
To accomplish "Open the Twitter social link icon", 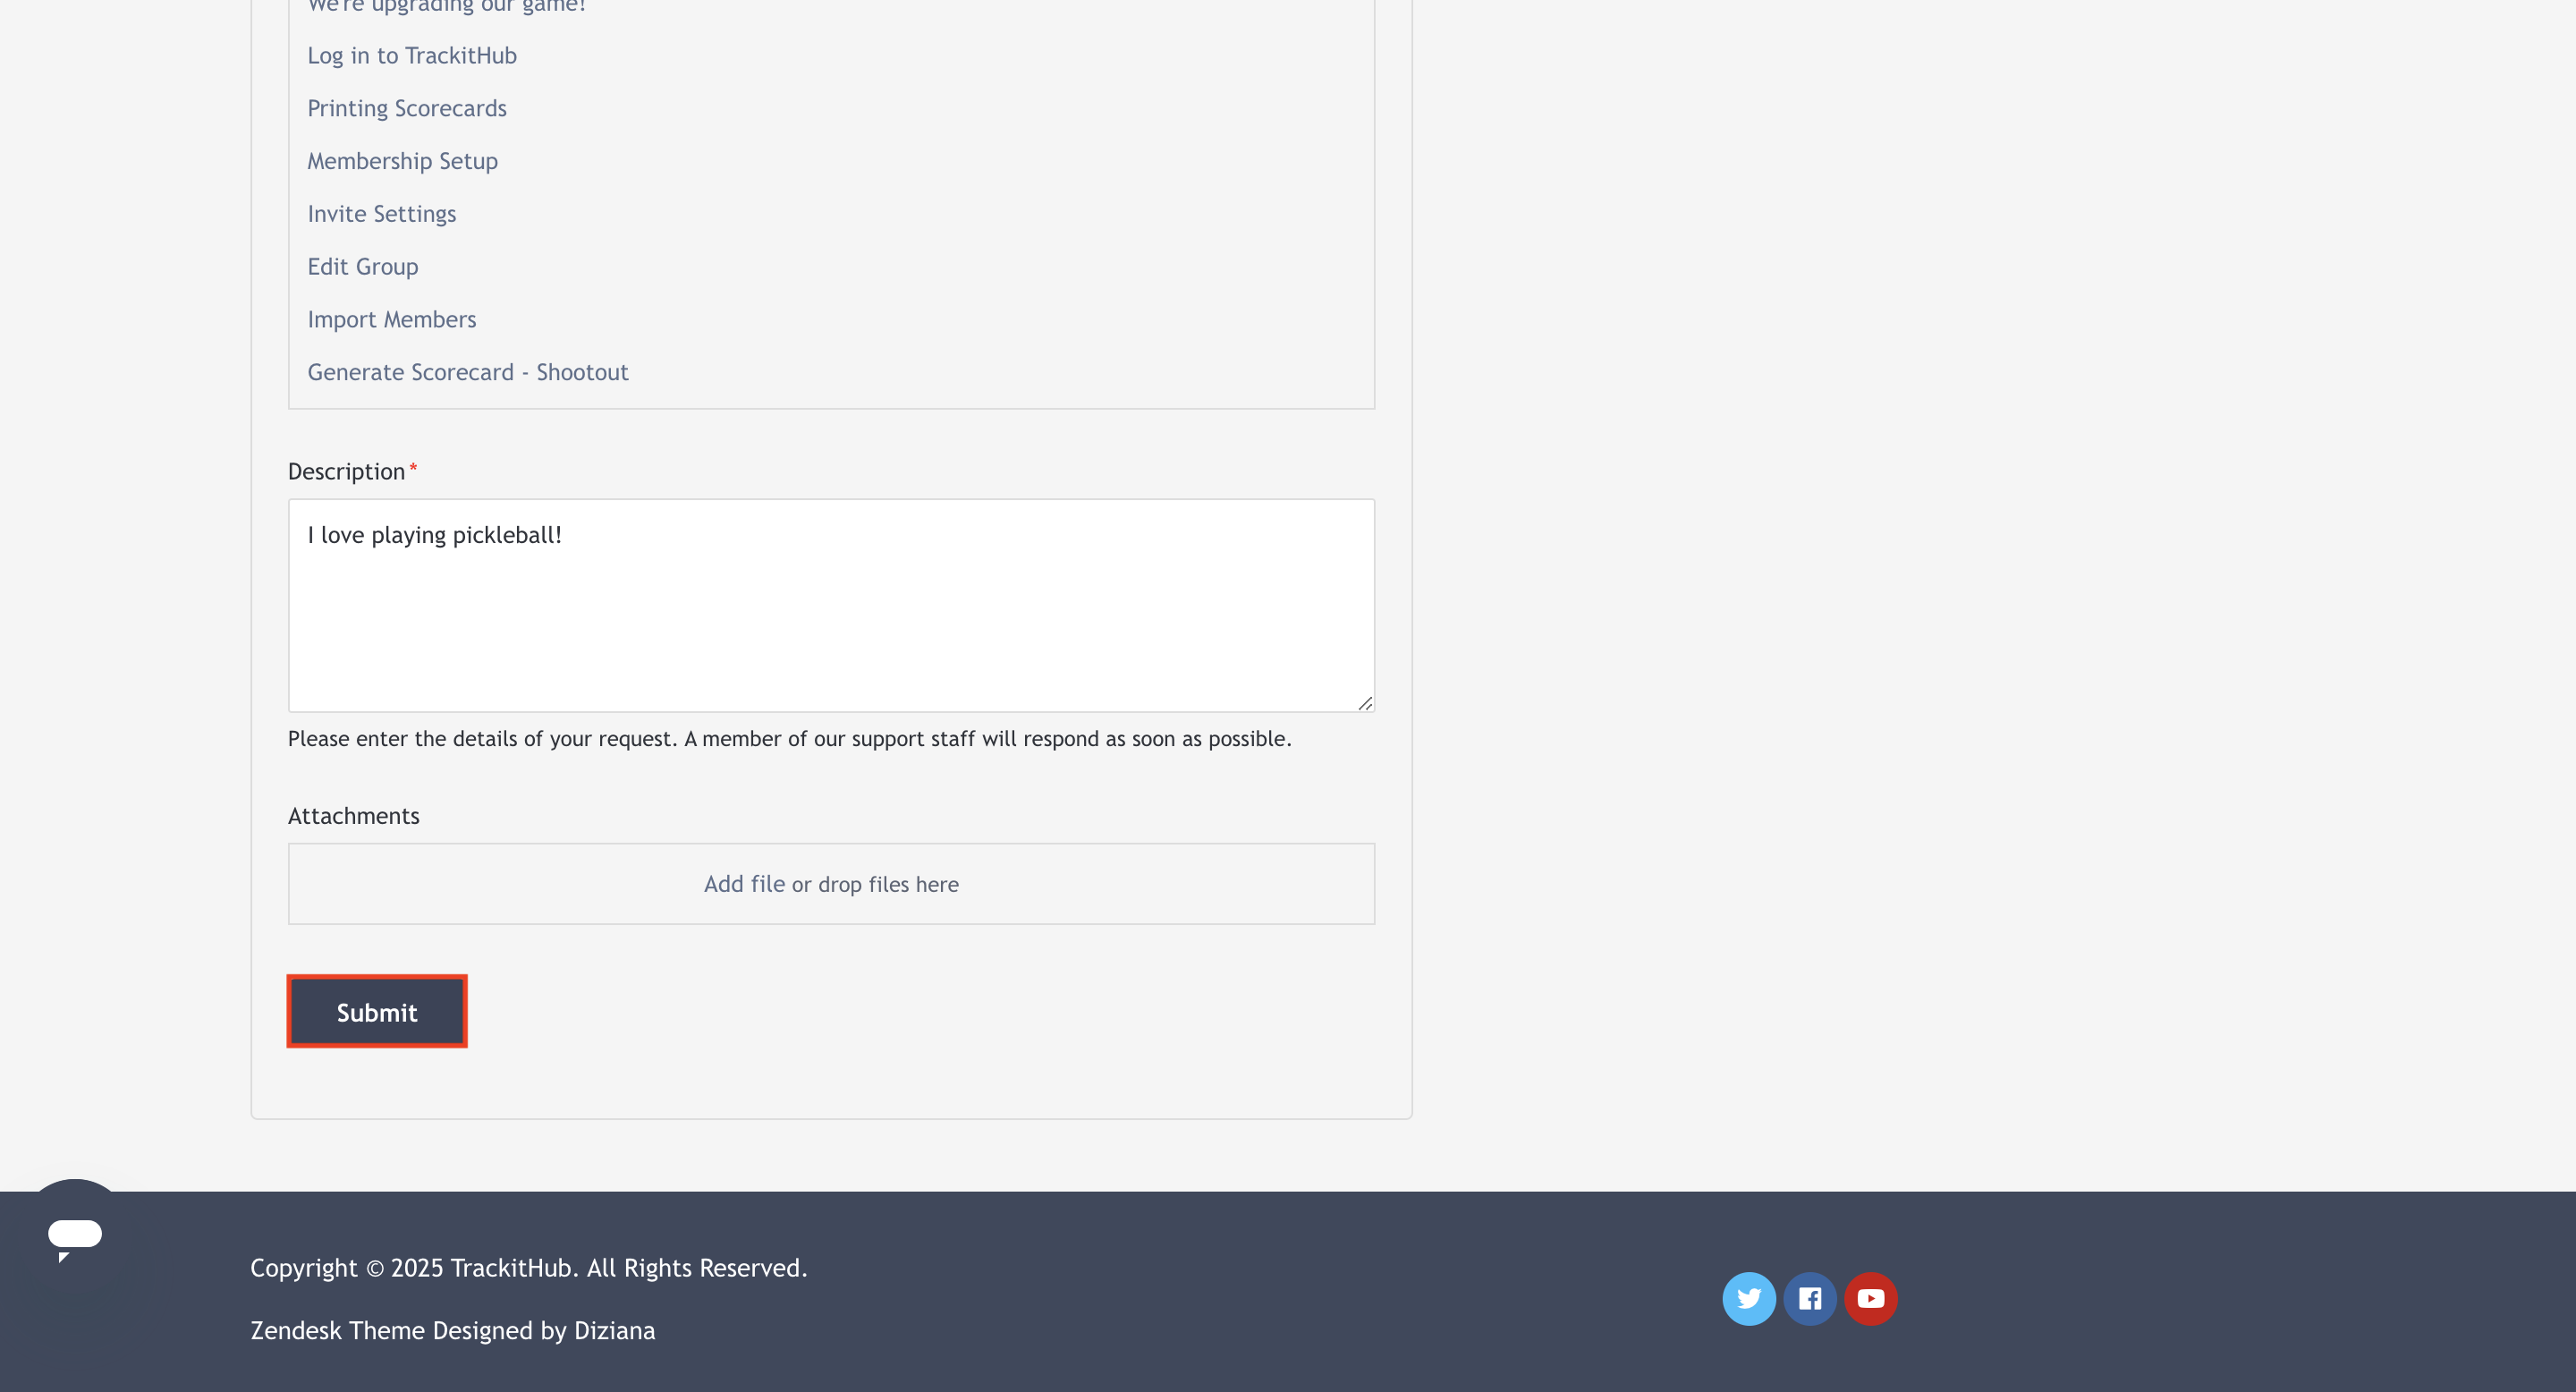I will (x=1748, y=1298).
